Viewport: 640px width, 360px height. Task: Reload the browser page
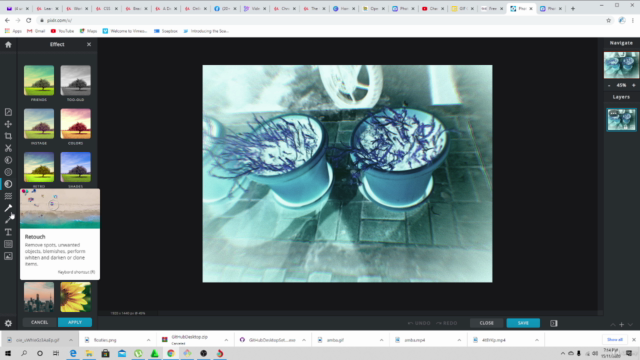tap(29, 20)
